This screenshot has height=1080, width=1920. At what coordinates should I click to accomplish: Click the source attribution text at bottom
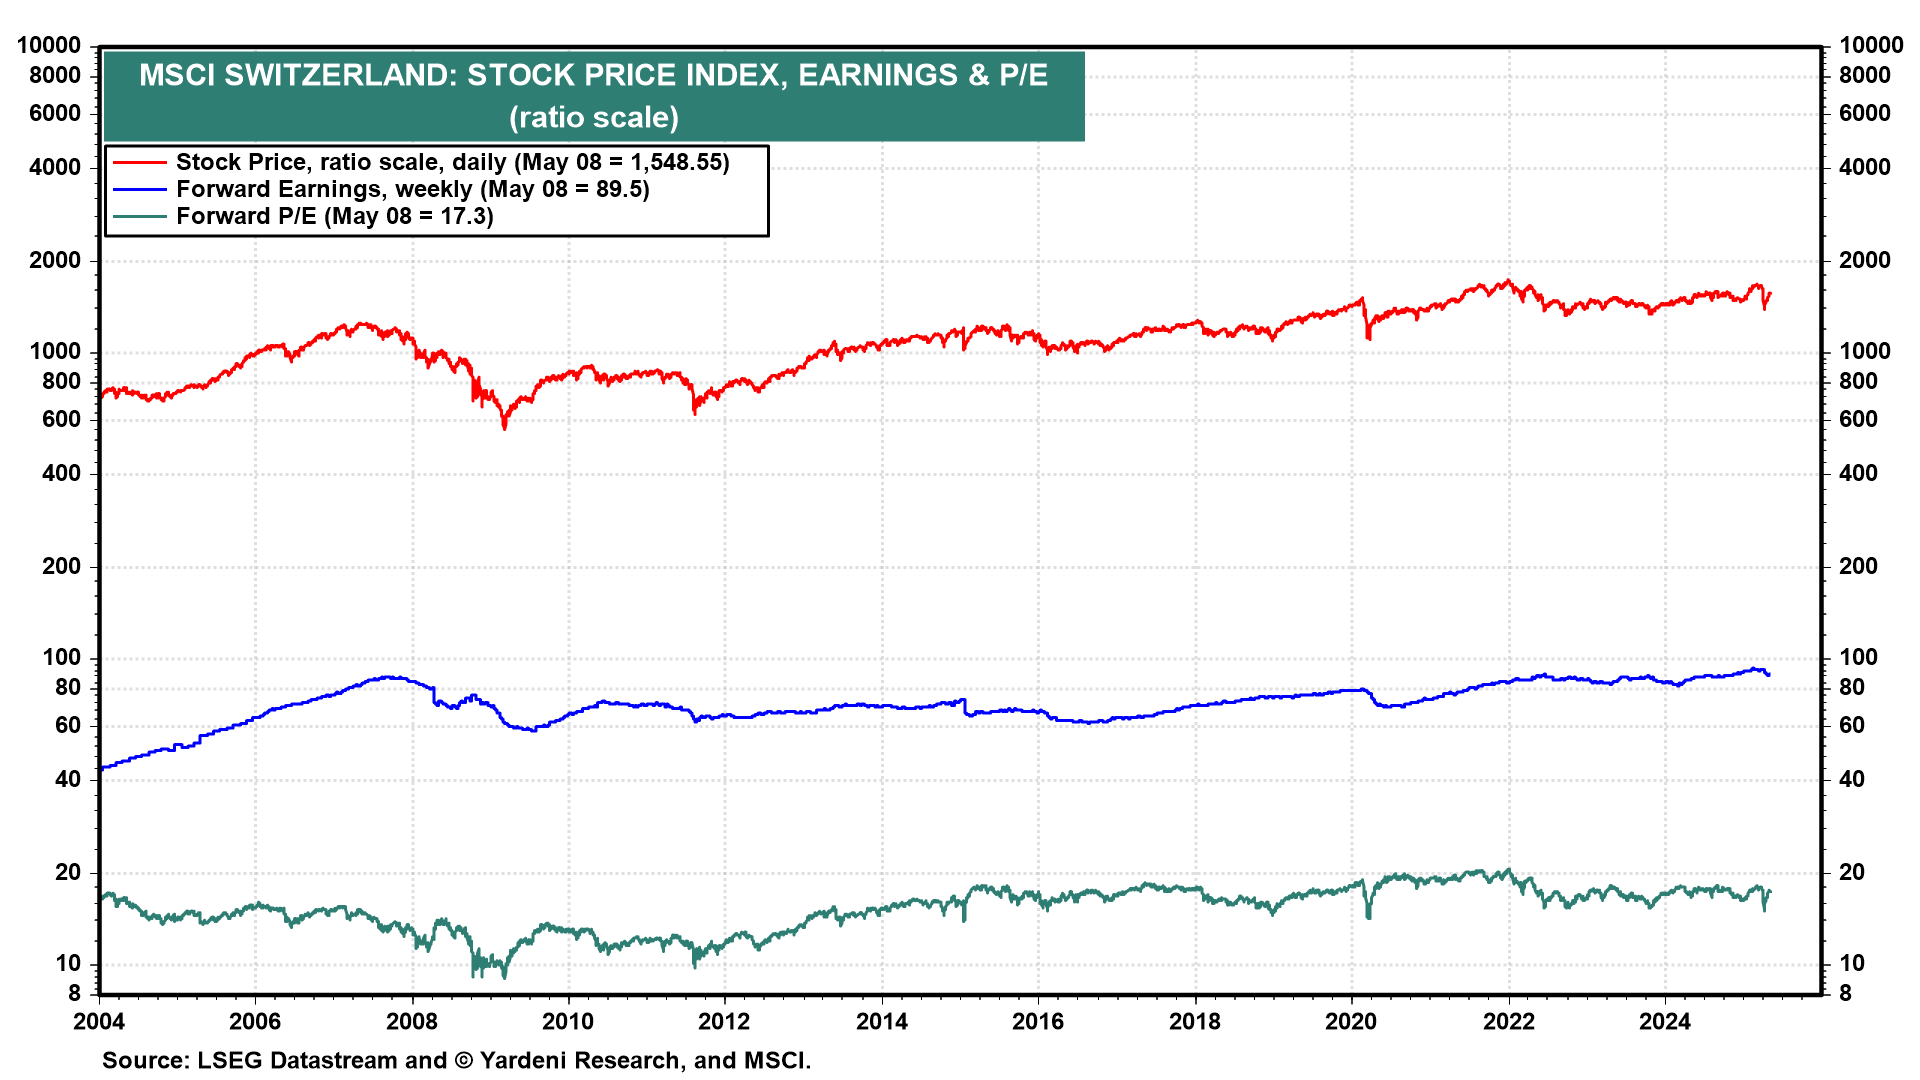click(x=456, y=1060)
